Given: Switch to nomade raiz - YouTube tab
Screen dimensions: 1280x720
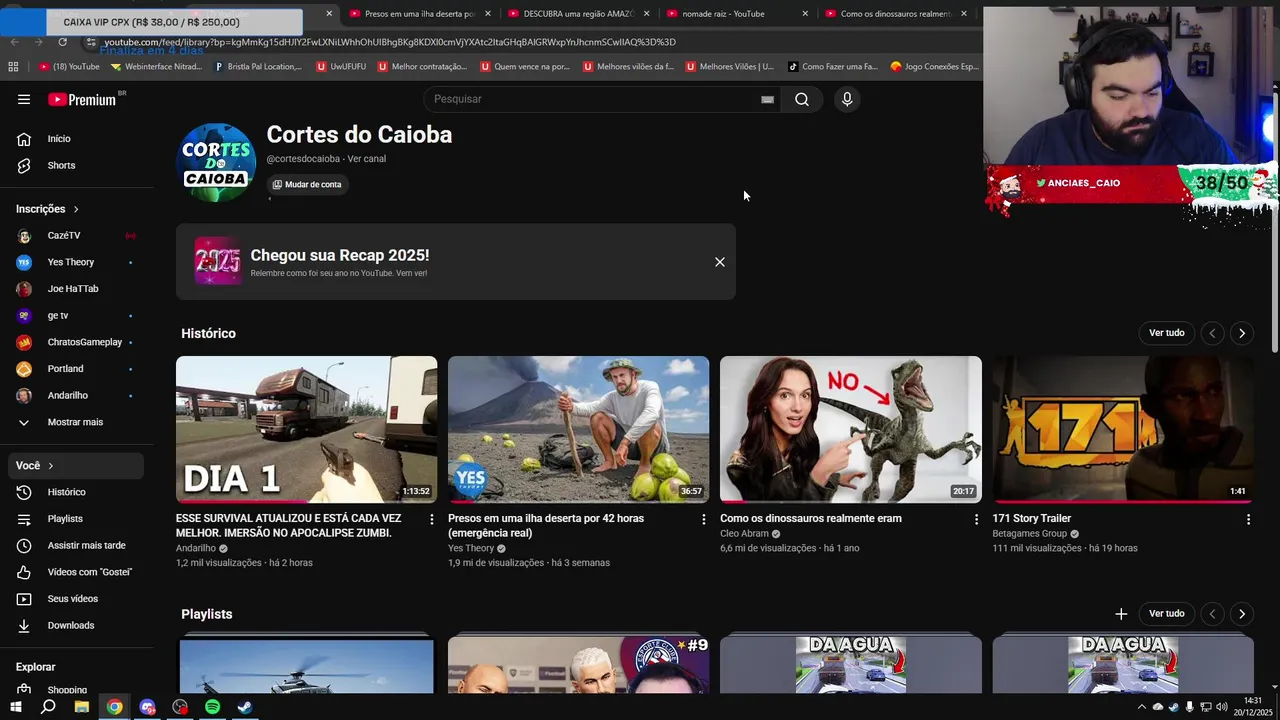Looking at the screenshot, I should (x=737, y=14).
